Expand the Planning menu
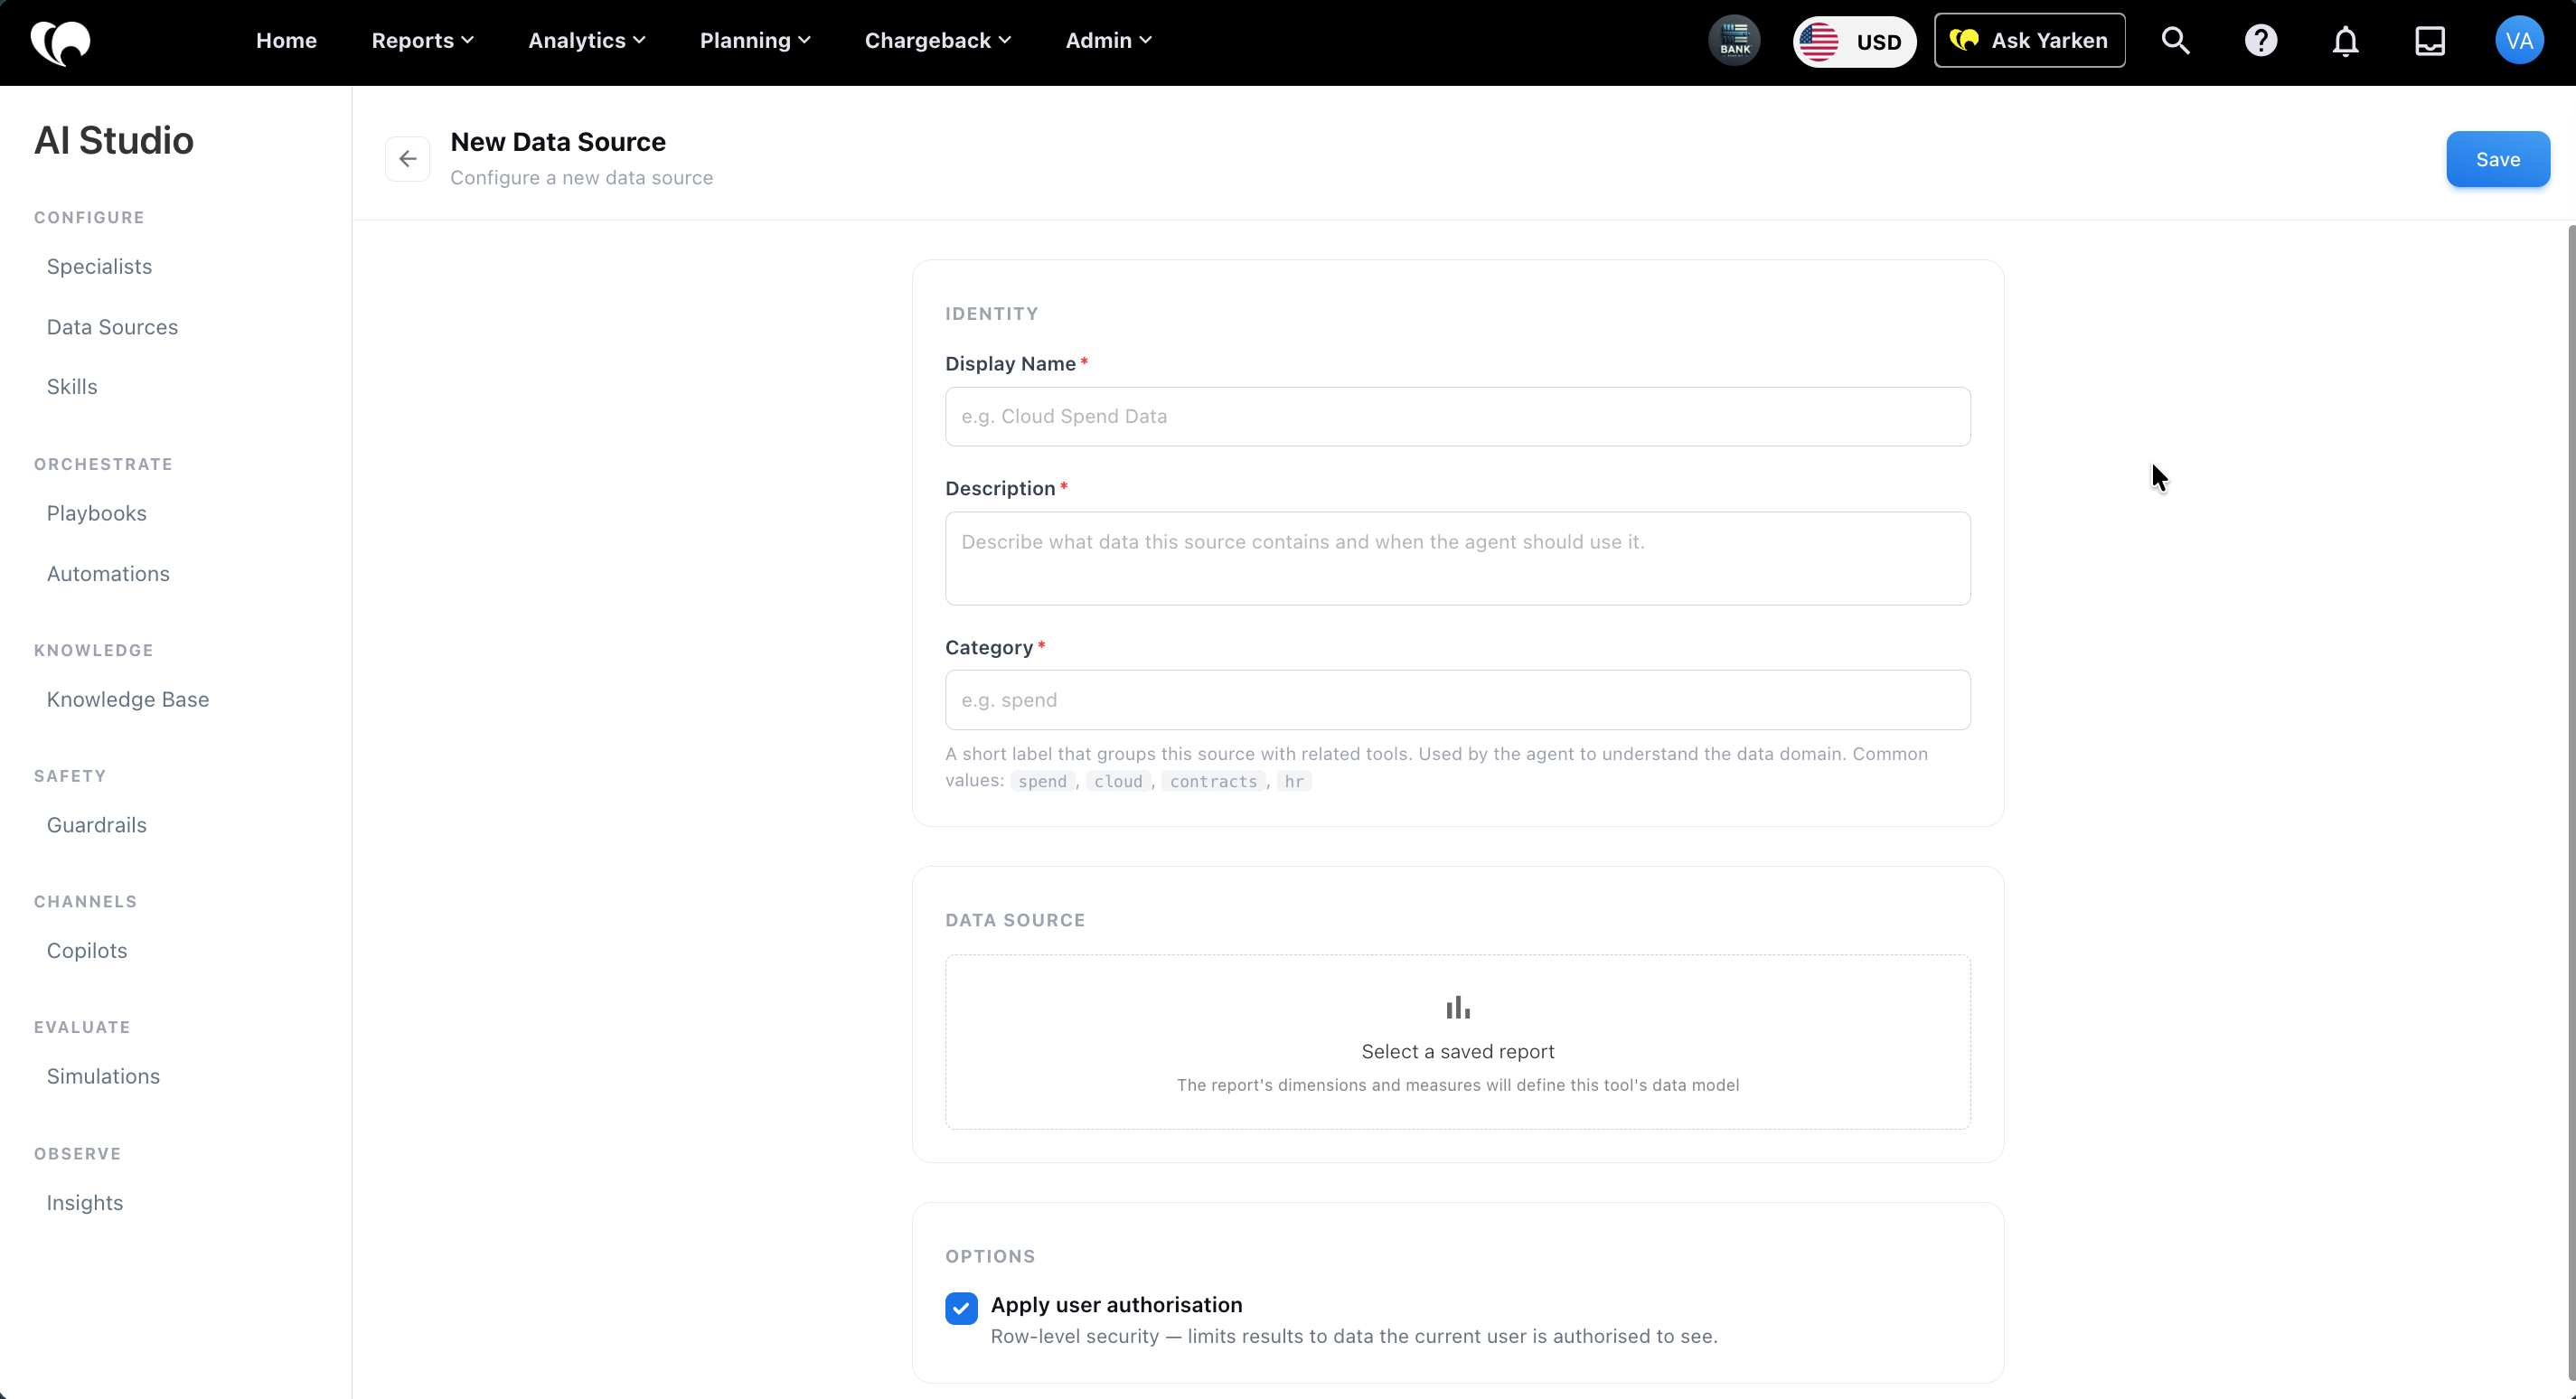 (x=755, y=41)
